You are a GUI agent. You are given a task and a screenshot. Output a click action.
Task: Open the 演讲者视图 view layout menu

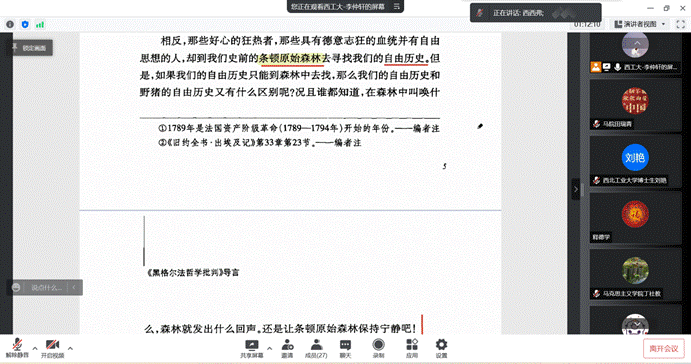[x=640, y=24]
